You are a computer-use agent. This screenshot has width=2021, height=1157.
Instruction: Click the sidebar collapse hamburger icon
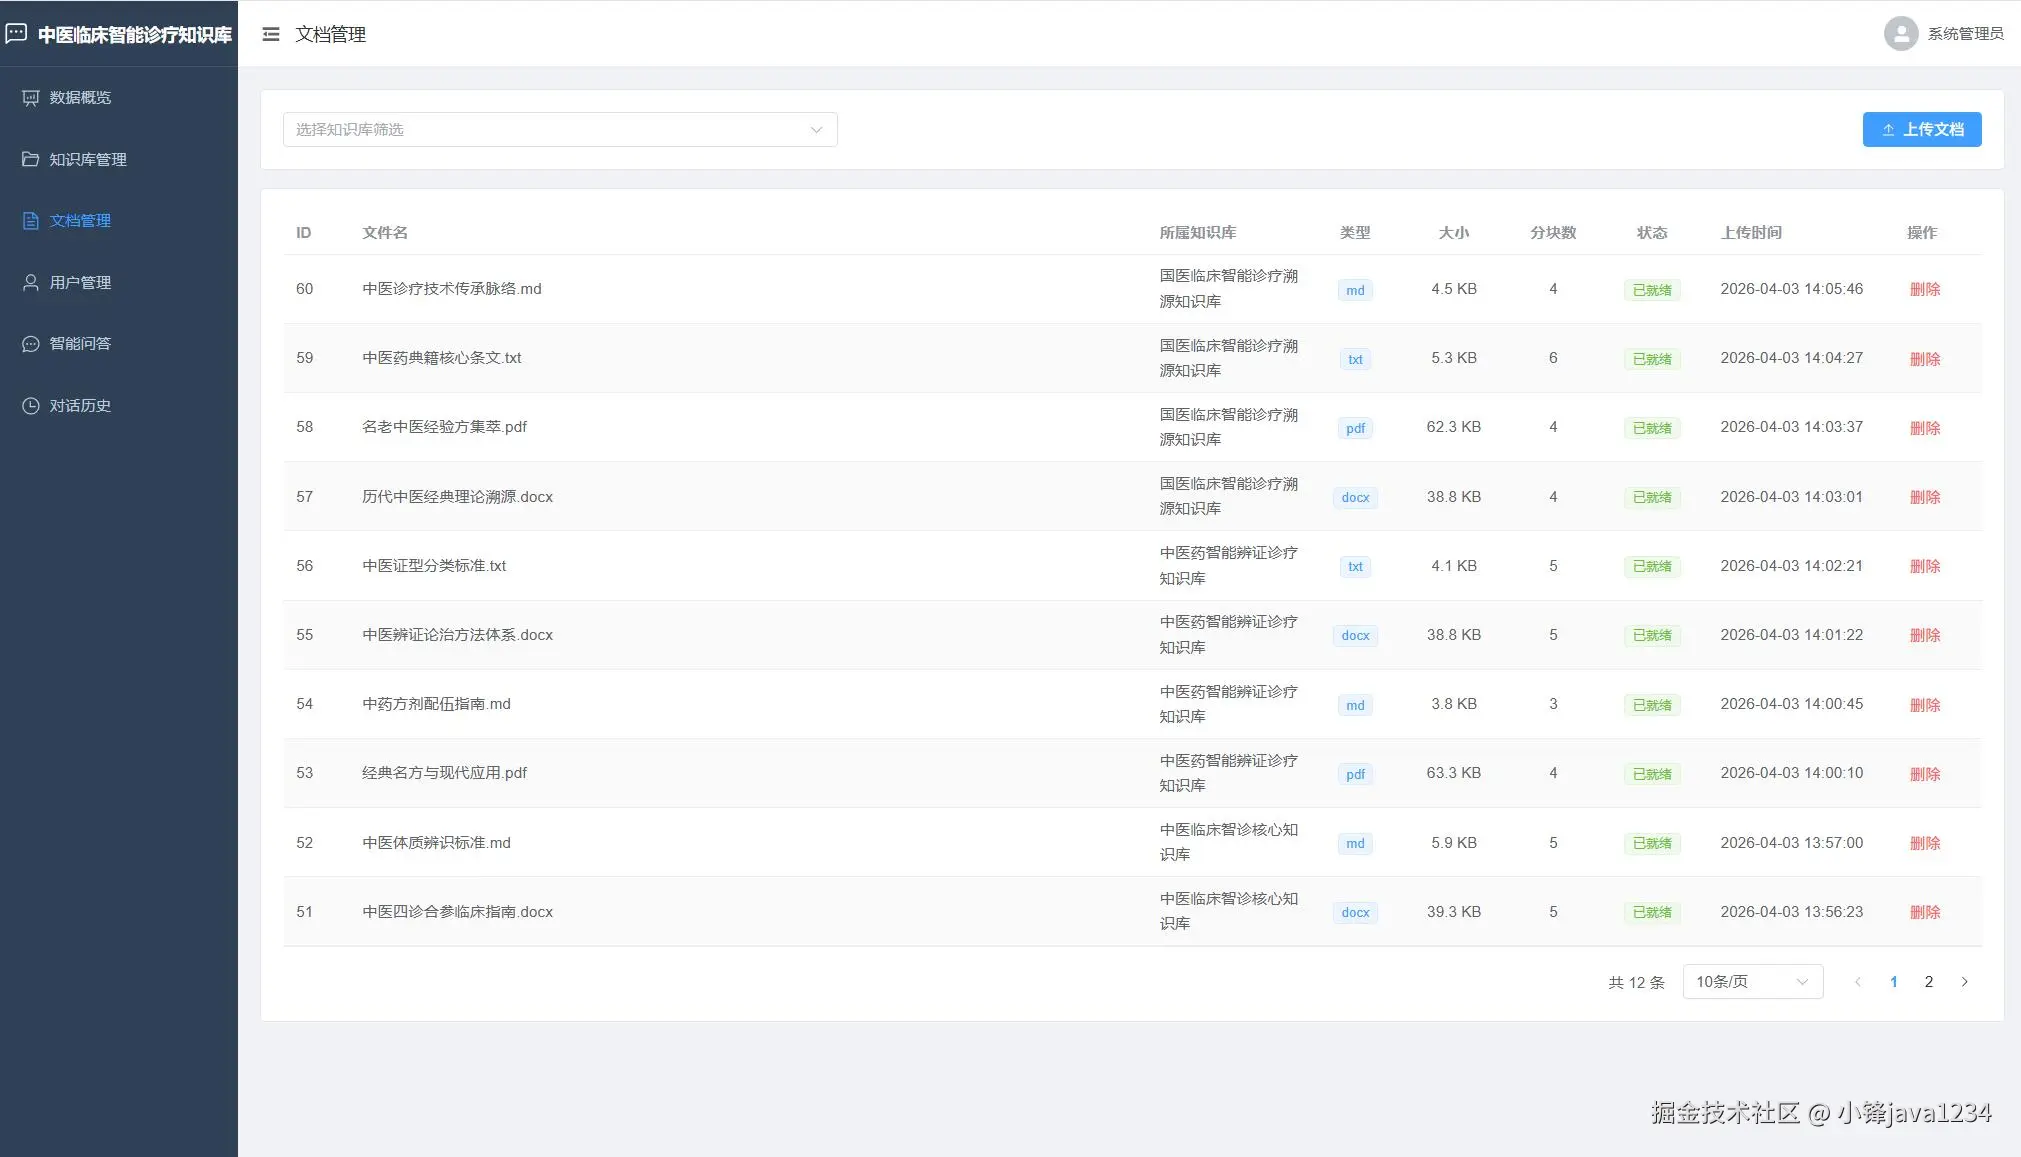click(270, 34)
